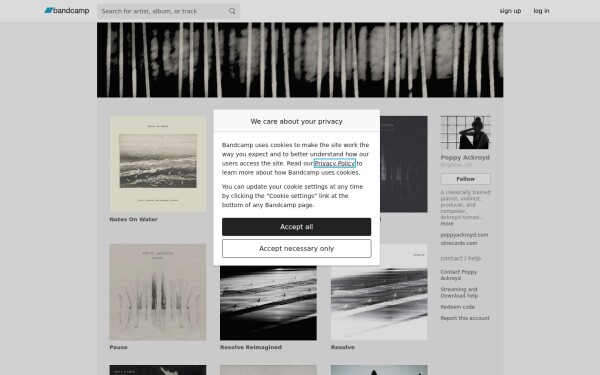This screenshot has width=600, height=375.
Task: Click the Bandcamp logo
Action: point(67,11)
